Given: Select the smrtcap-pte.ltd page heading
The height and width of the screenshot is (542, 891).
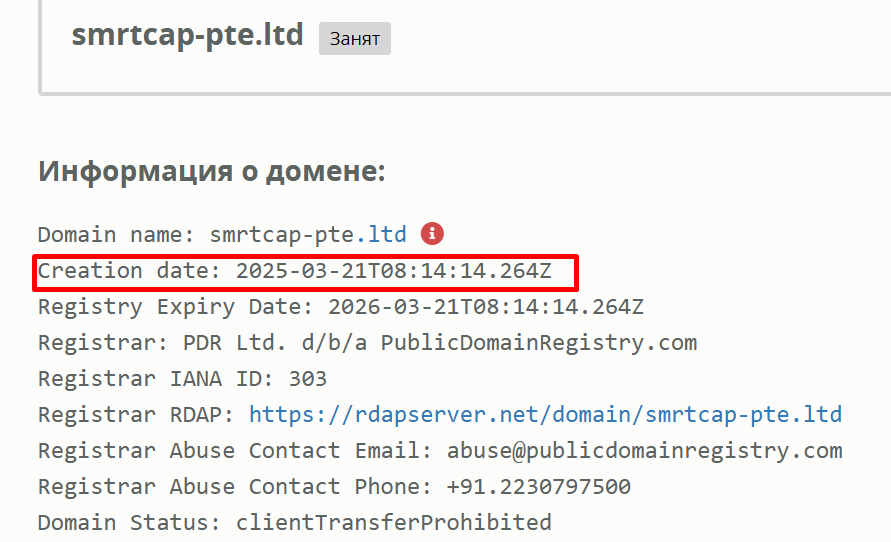Looking at the screenshot, I should [x=188, y=35].
